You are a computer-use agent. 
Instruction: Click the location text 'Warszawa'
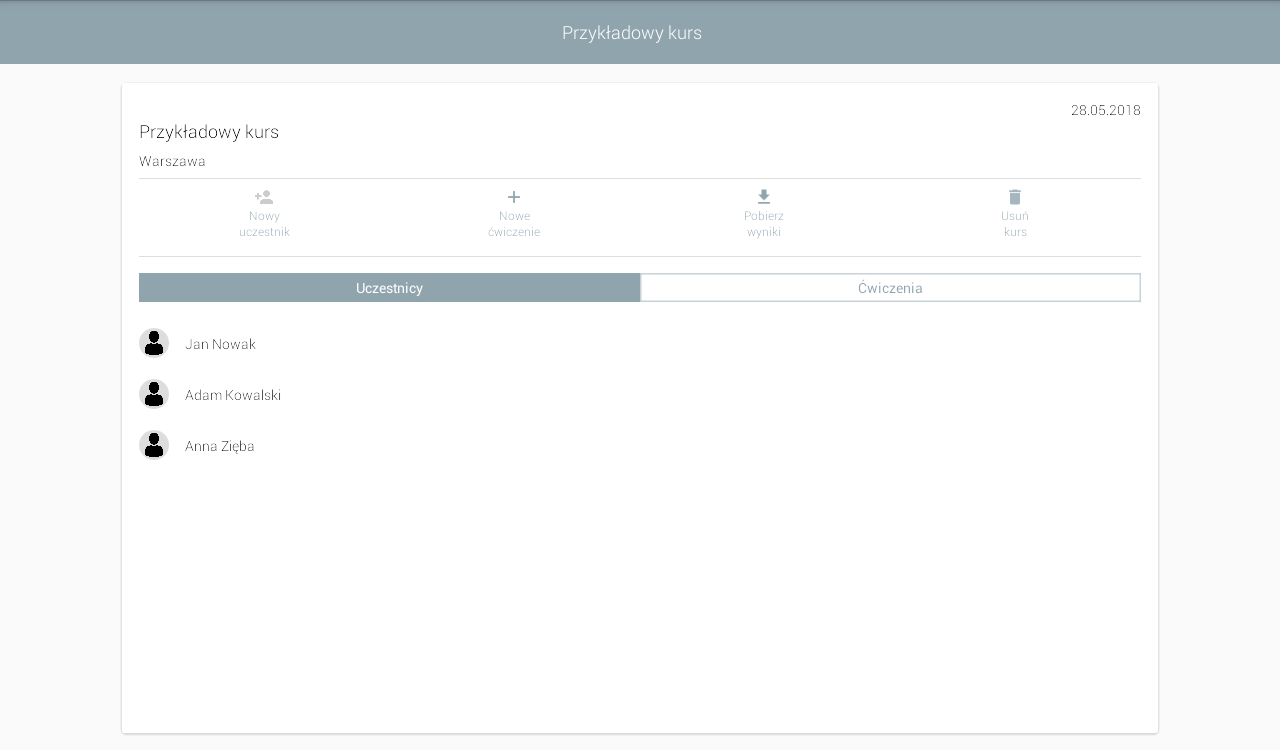[x=172, y=161]
